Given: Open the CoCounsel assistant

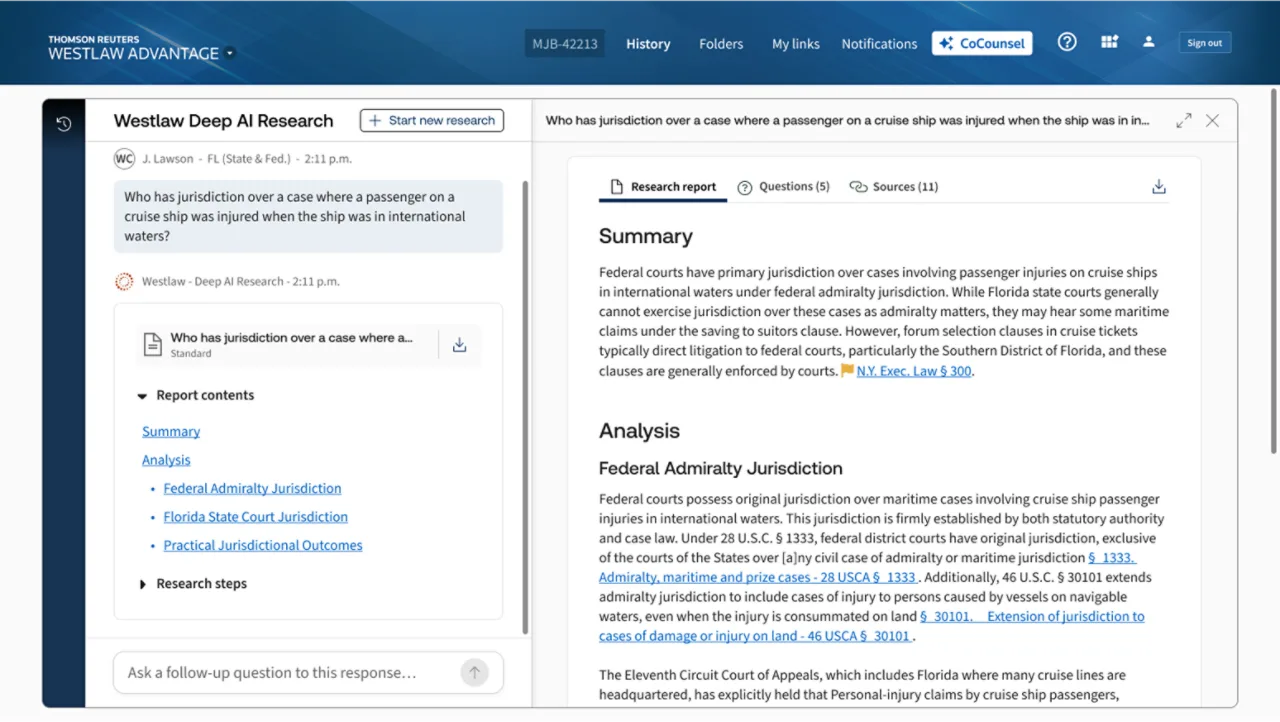Looking at the screenshot, I should (x=982, y=43).
